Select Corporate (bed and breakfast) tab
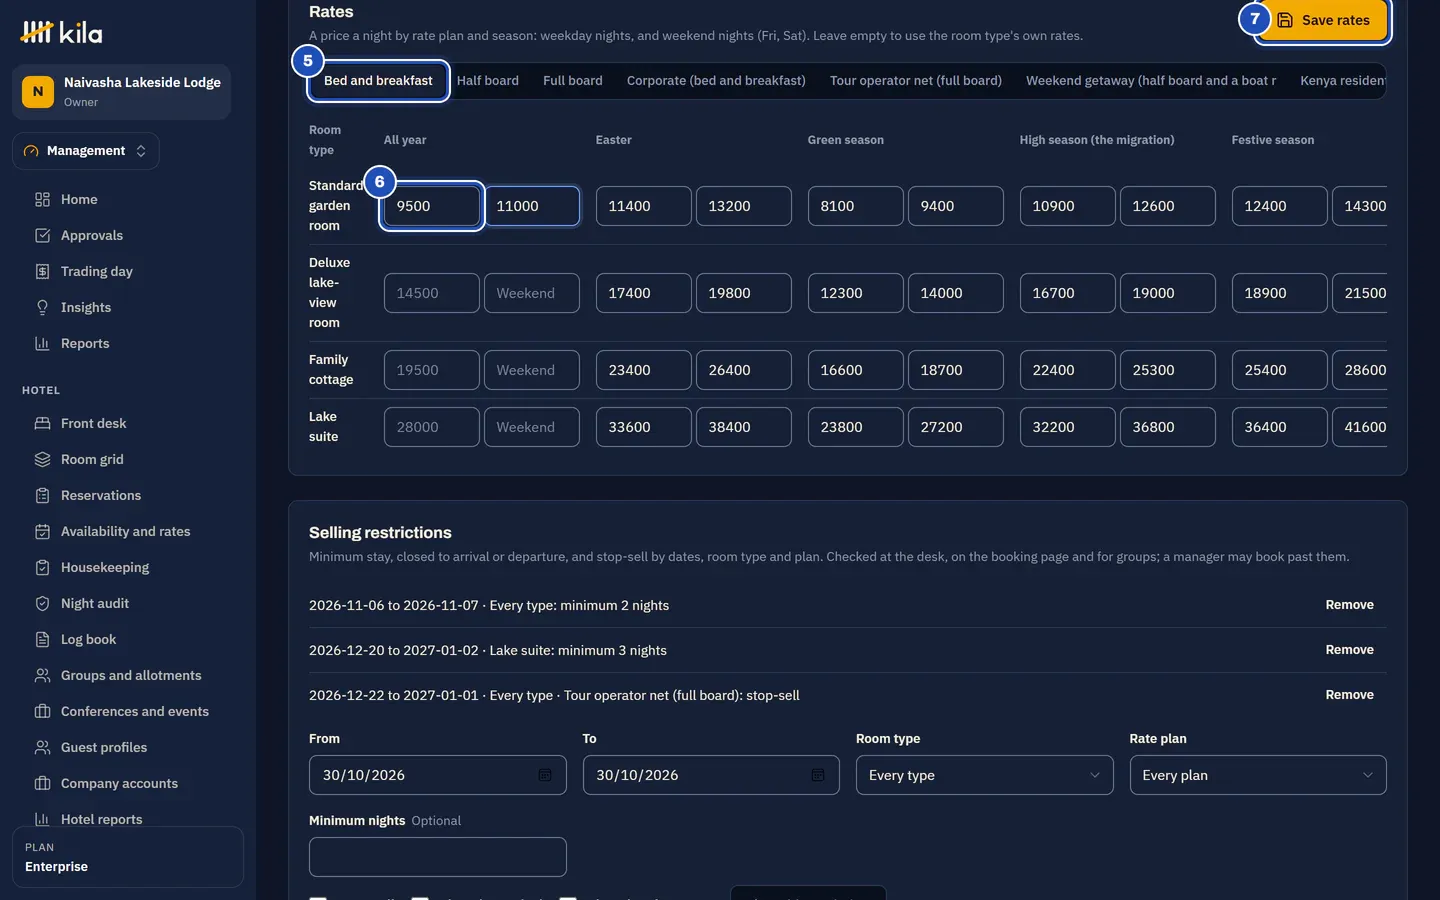1440x900 pixels. (716, 81)
